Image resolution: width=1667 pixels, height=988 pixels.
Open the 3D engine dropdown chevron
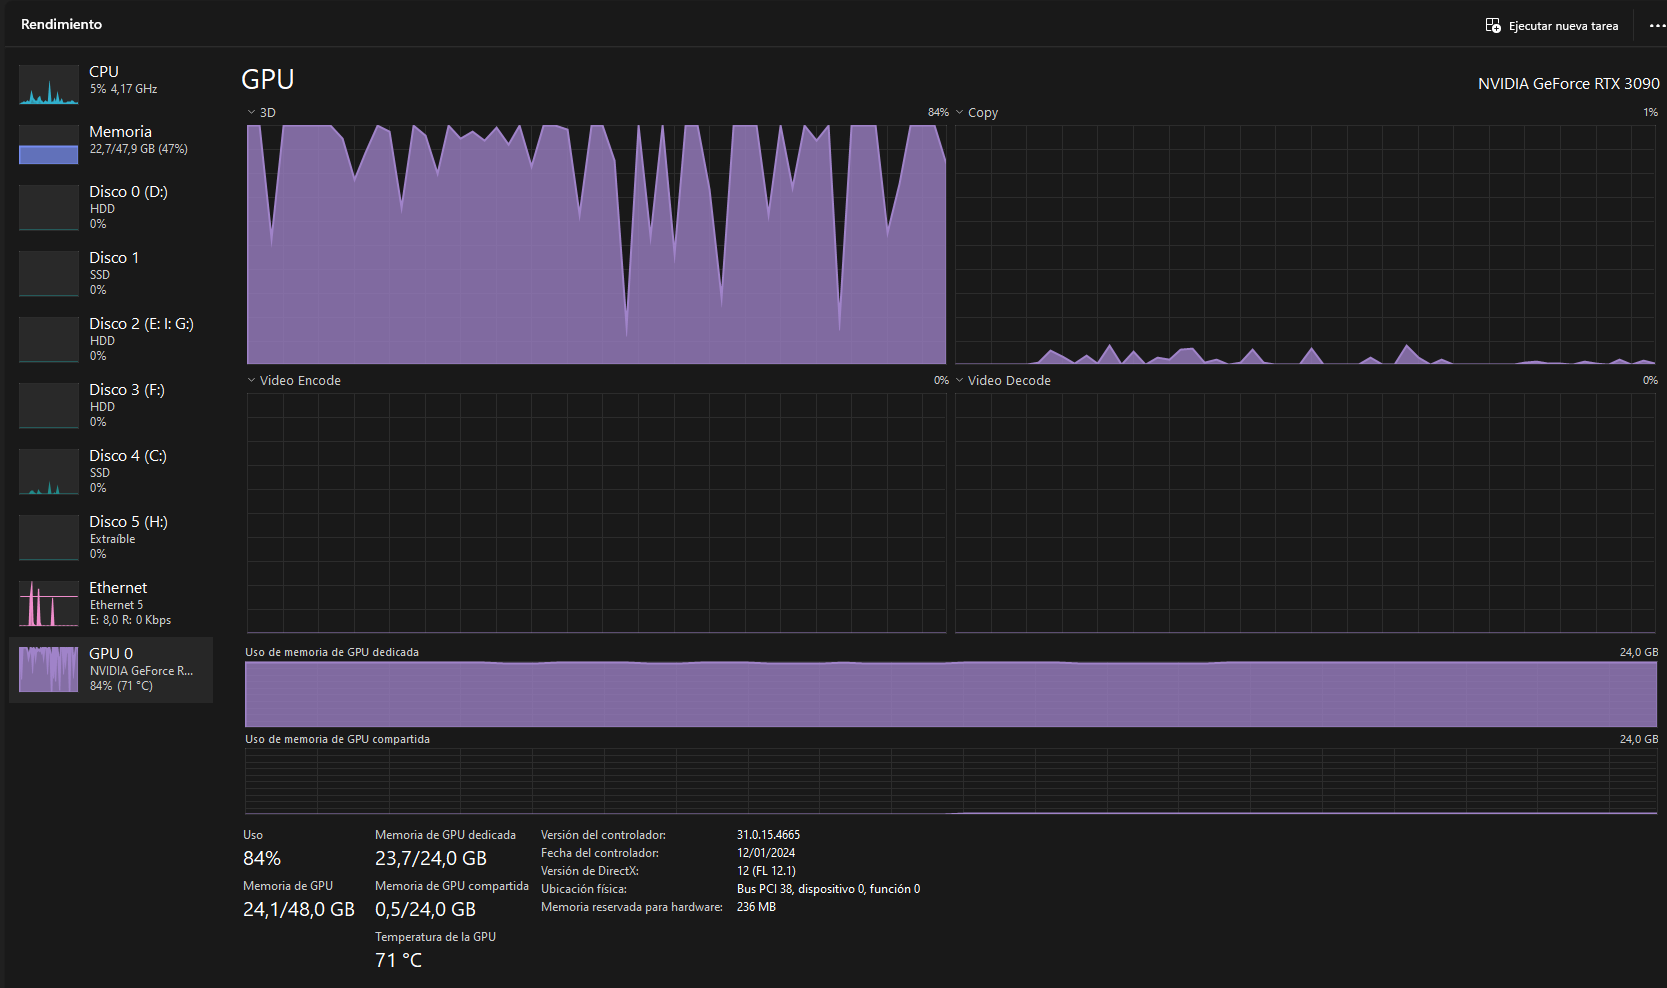coord(252,112)
